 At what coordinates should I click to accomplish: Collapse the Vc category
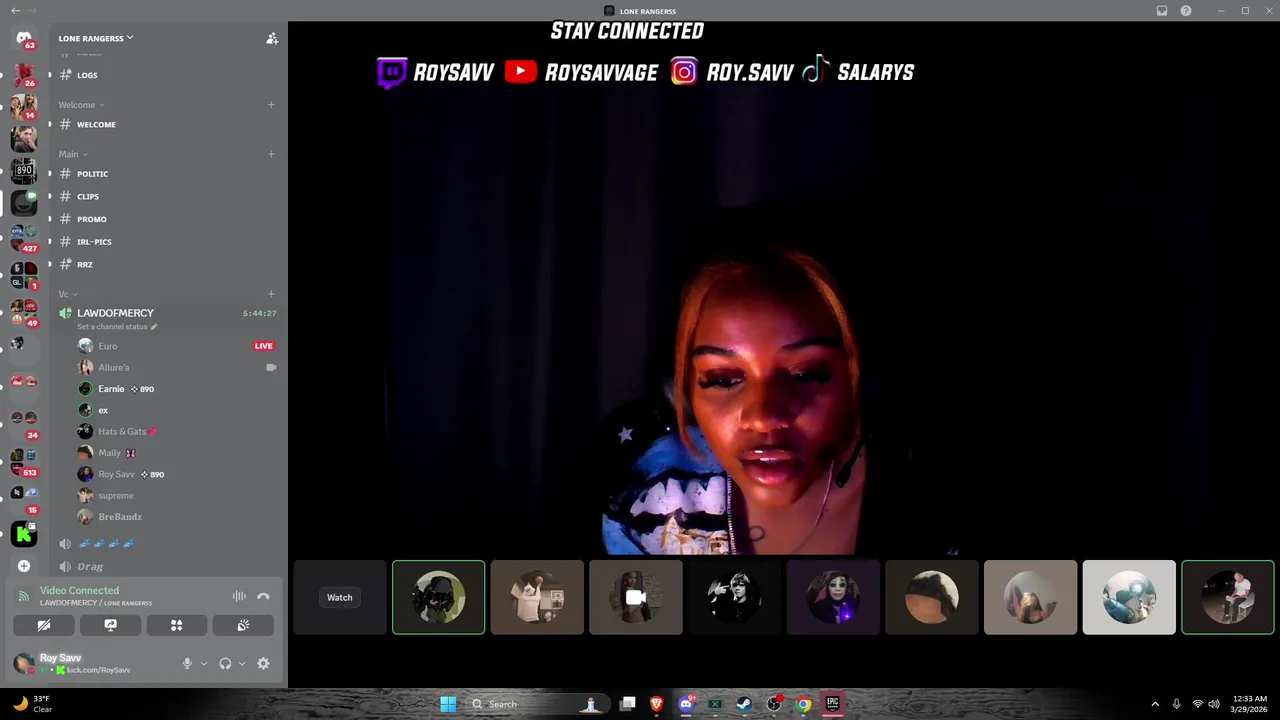pos(68,294)
